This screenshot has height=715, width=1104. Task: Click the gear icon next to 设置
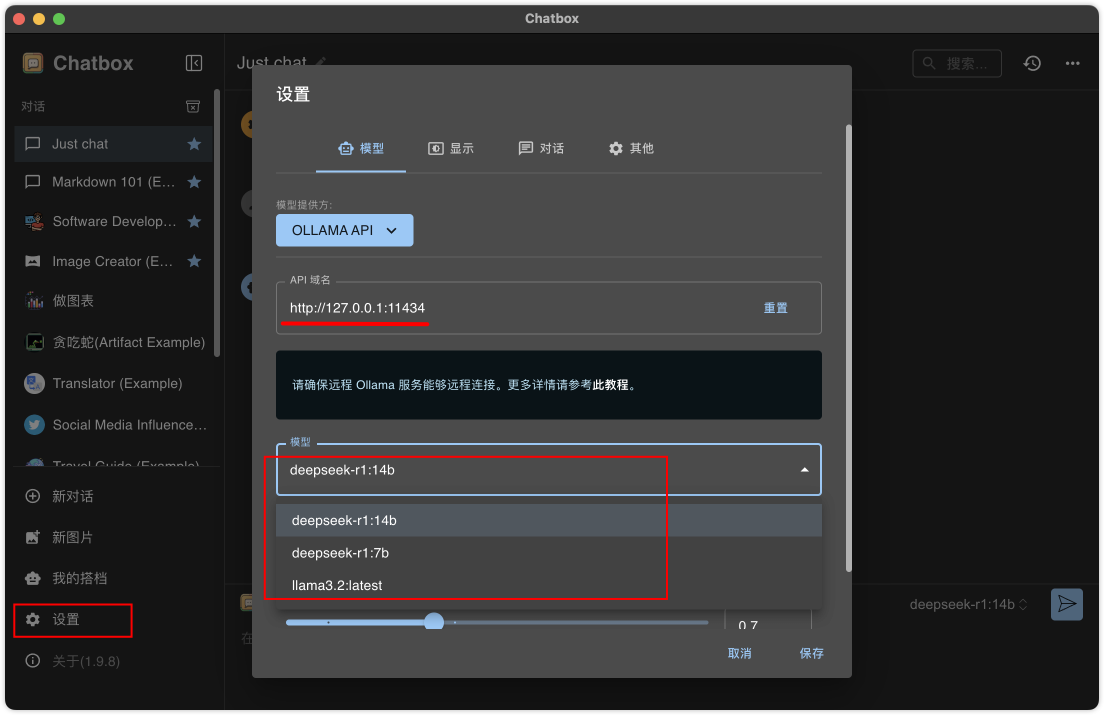(32, 619)
